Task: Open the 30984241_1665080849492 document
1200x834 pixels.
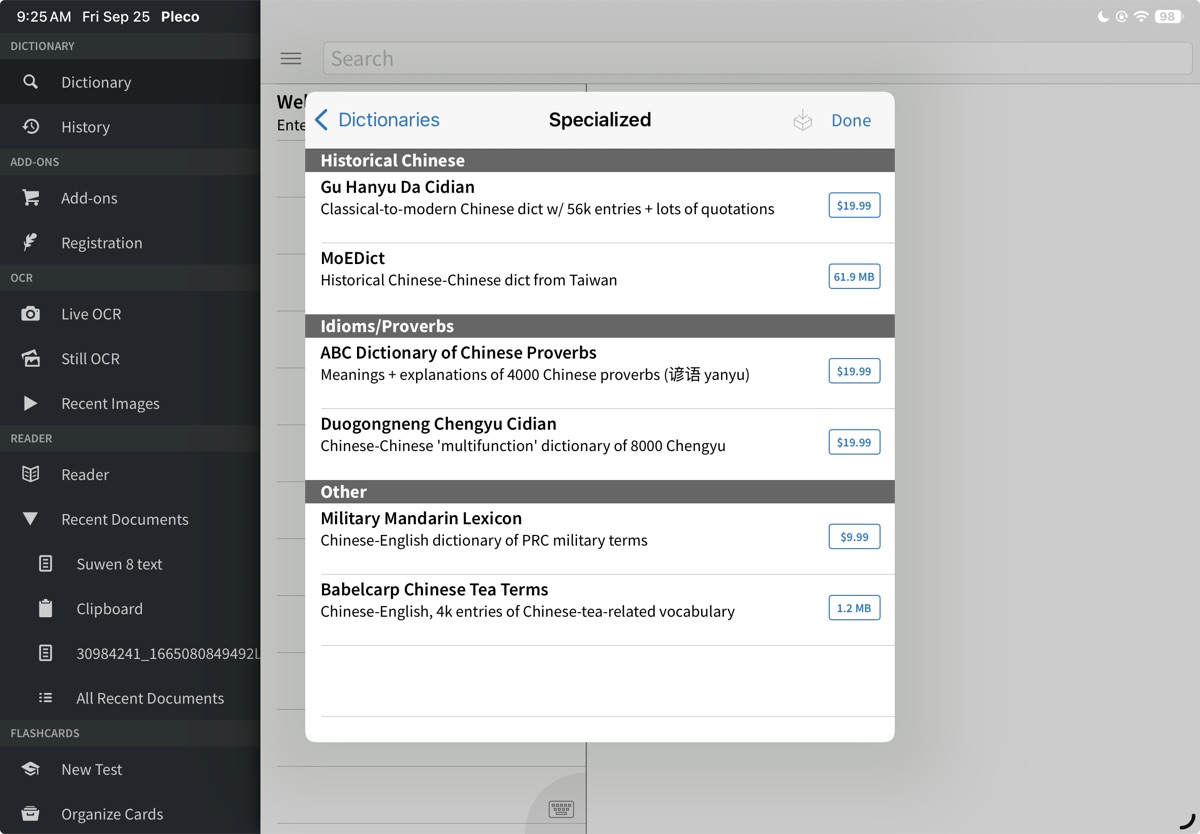Action: (168, 653)
